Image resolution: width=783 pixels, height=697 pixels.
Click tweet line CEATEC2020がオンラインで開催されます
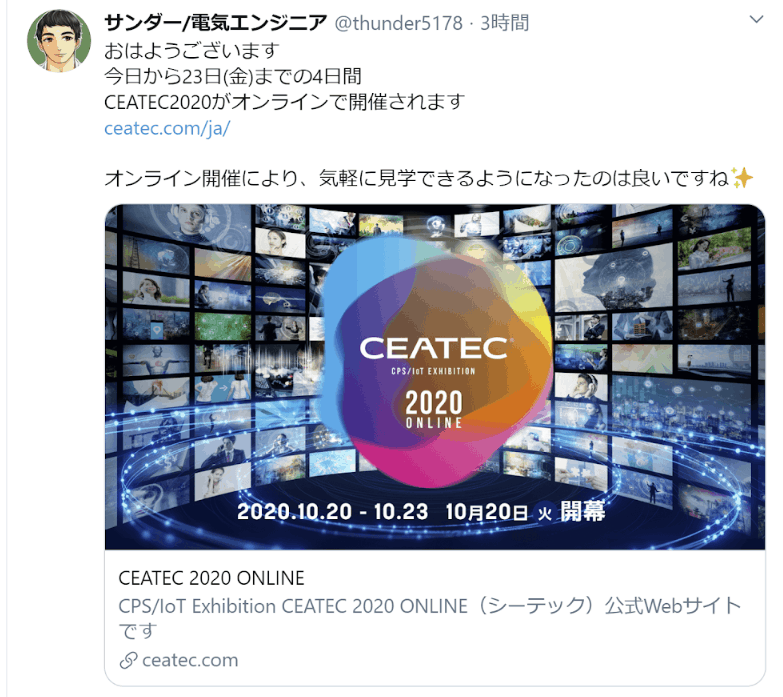(285, 102)
